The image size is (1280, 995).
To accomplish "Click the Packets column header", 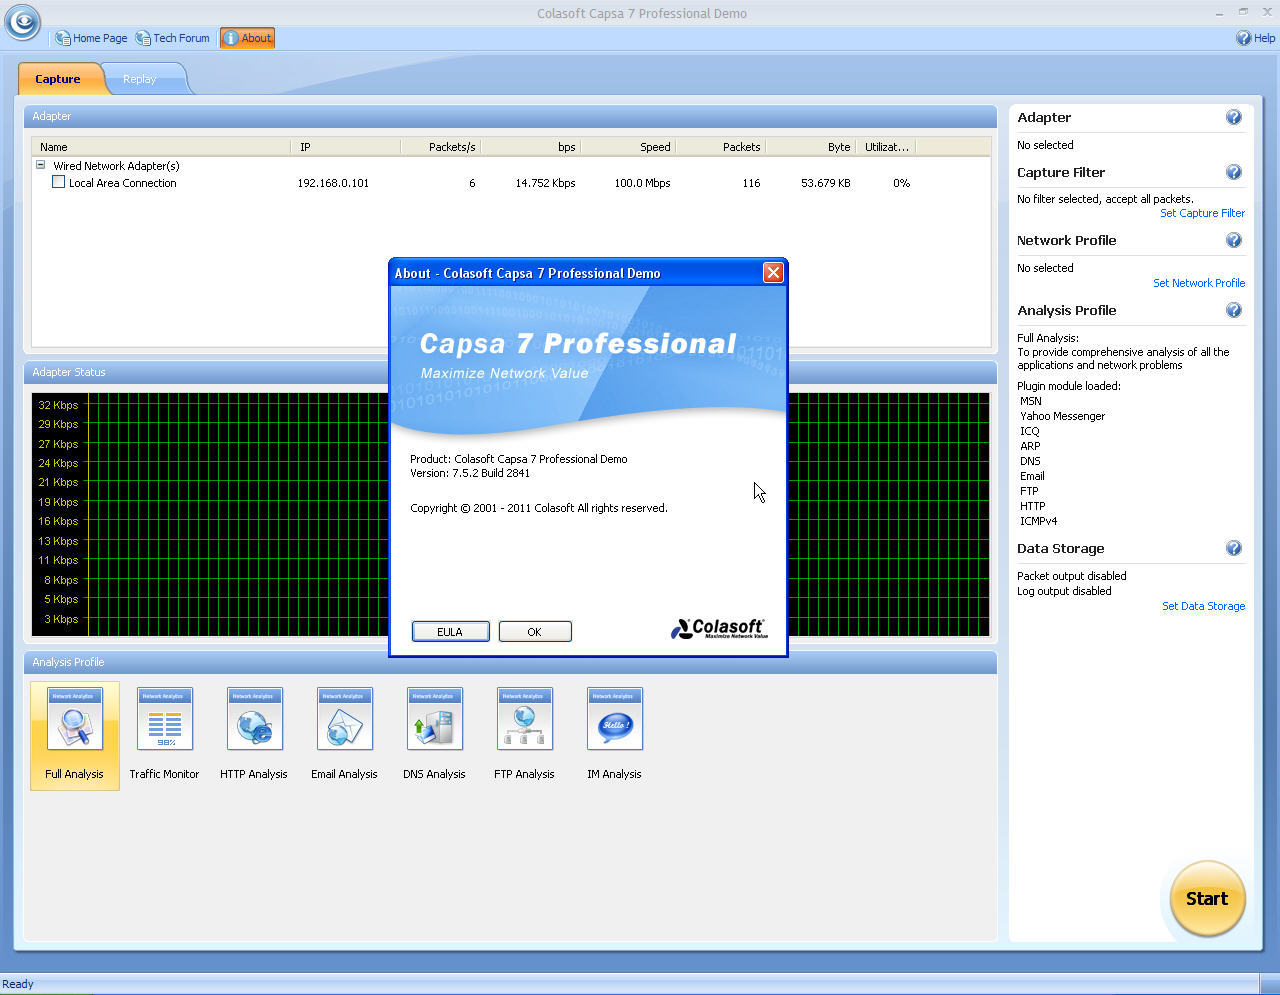I will coord(720,147).
